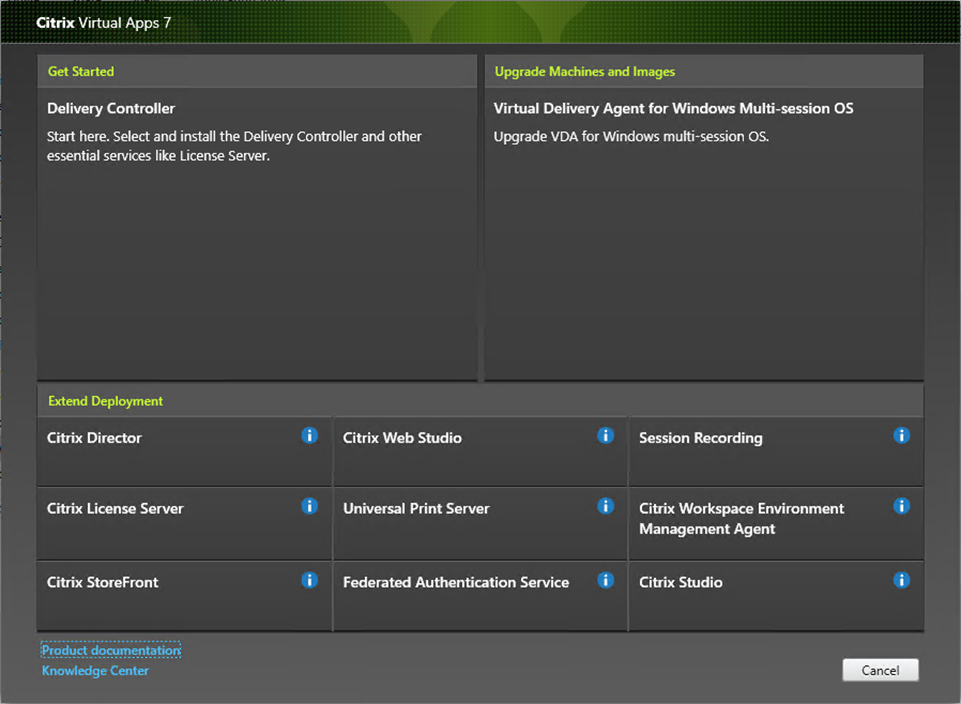Click the 'Start here. Select and install' description
The width and height of the screenshot is (961, 704).
pos(234,146)
